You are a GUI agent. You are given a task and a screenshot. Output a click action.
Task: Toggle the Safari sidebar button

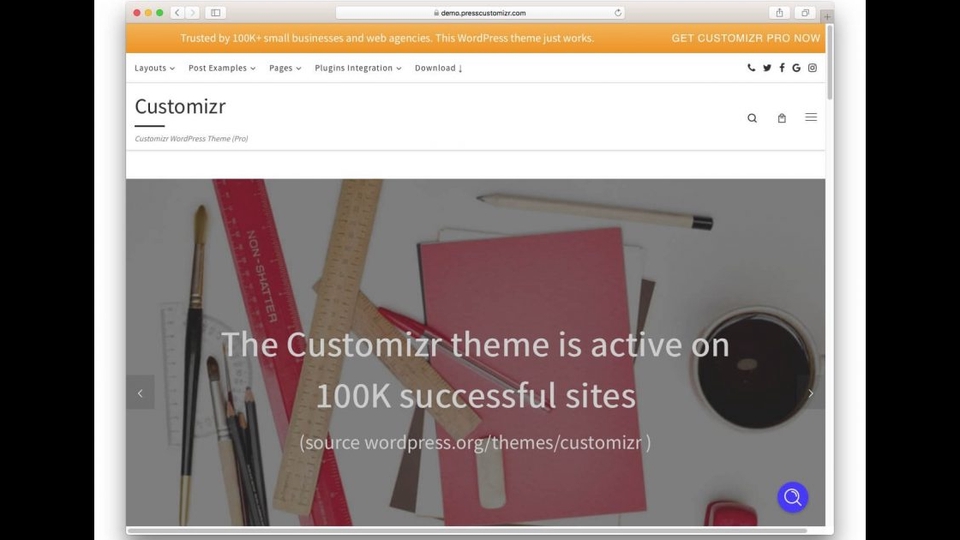tap(216, 12)
